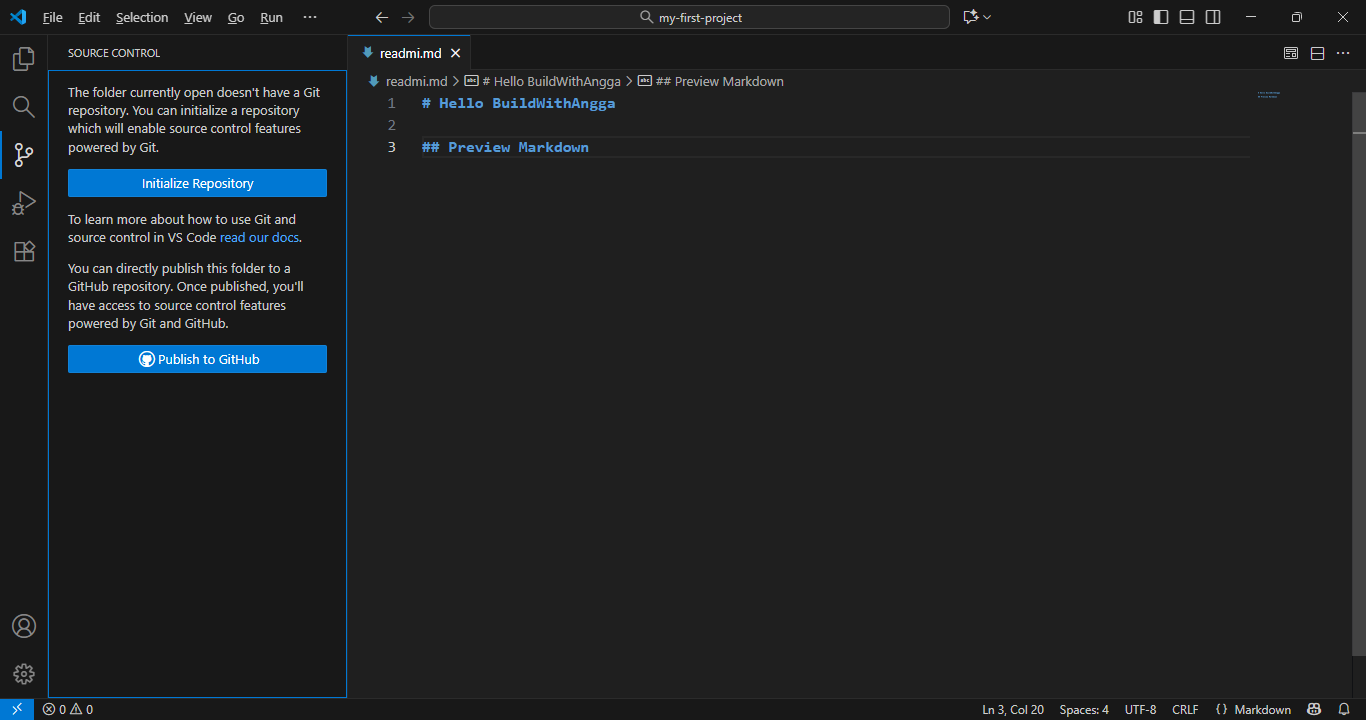Open the Search icon in activity bar
This screenshot has height=720, width=1366.
coord(23,107)
